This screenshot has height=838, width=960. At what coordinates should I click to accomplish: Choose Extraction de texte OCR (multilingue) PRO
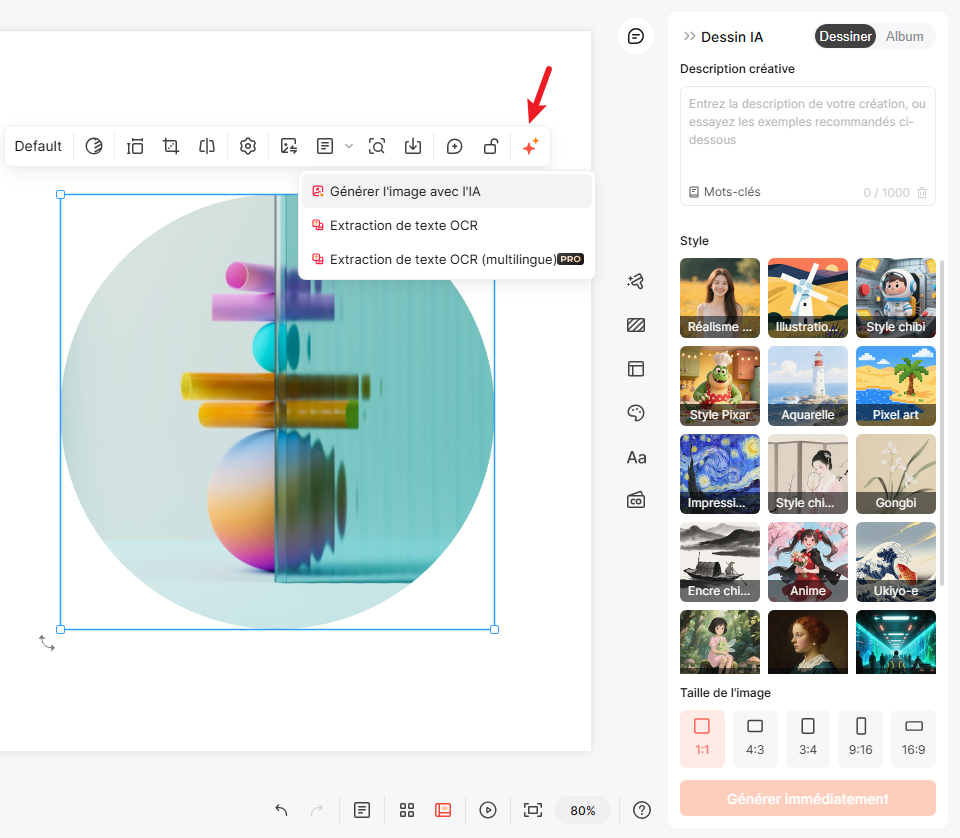coord(447,260)
